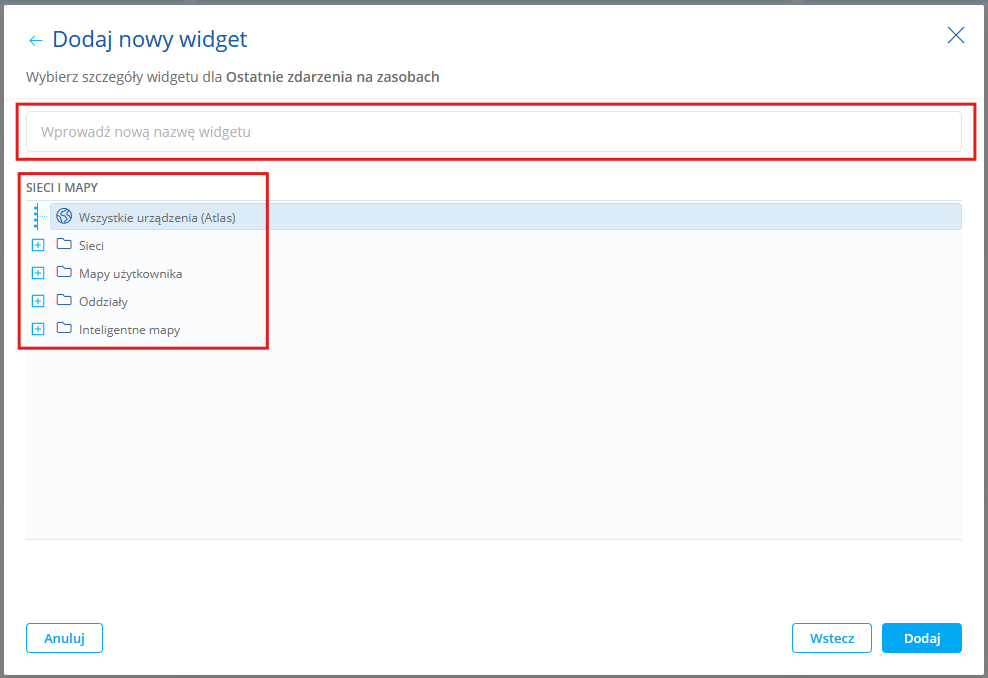The height and width of the screenshot is (678, 988).
Task: Confirm with the Dodaj button
Action: pyautogui.click(x=921, y=638)
